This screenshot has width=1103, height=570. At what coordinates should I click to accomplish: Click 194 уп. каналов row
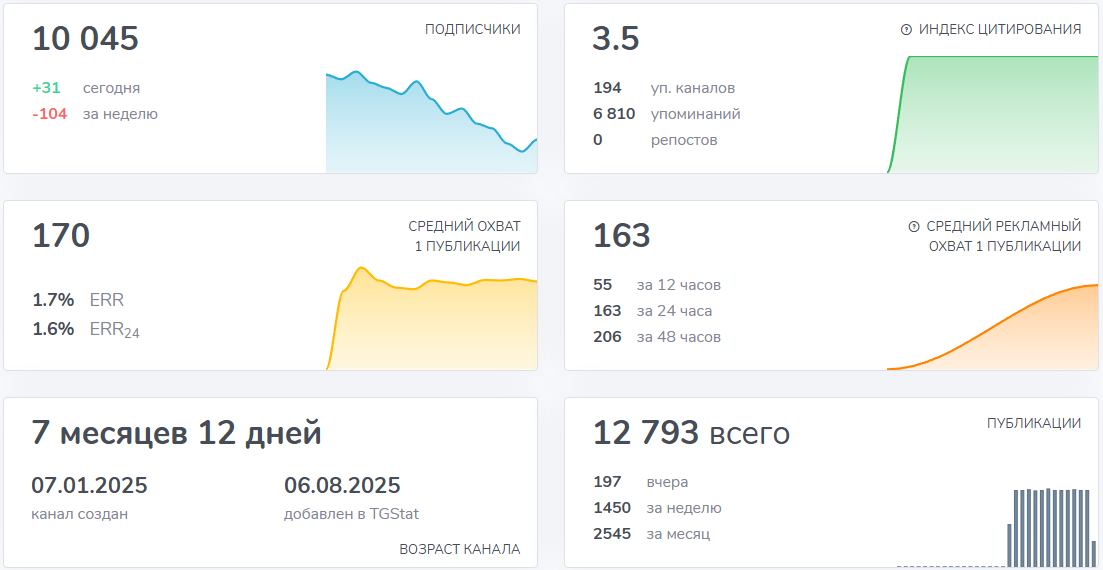664,89
